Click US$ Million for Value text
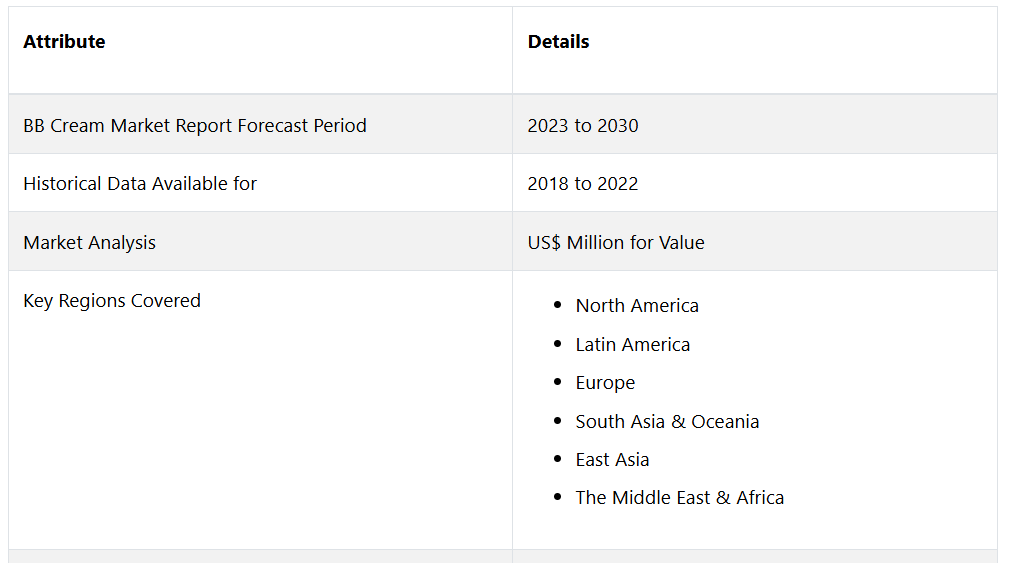 point(616,243)
